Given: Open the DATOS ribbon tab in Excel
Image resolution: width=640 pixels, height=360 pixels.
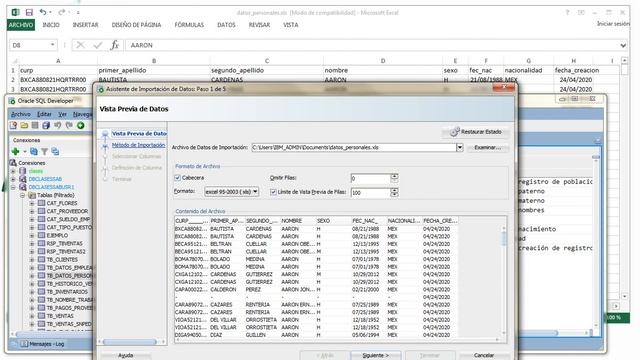Looking at the screenshot, I should (x=226, y=25).
